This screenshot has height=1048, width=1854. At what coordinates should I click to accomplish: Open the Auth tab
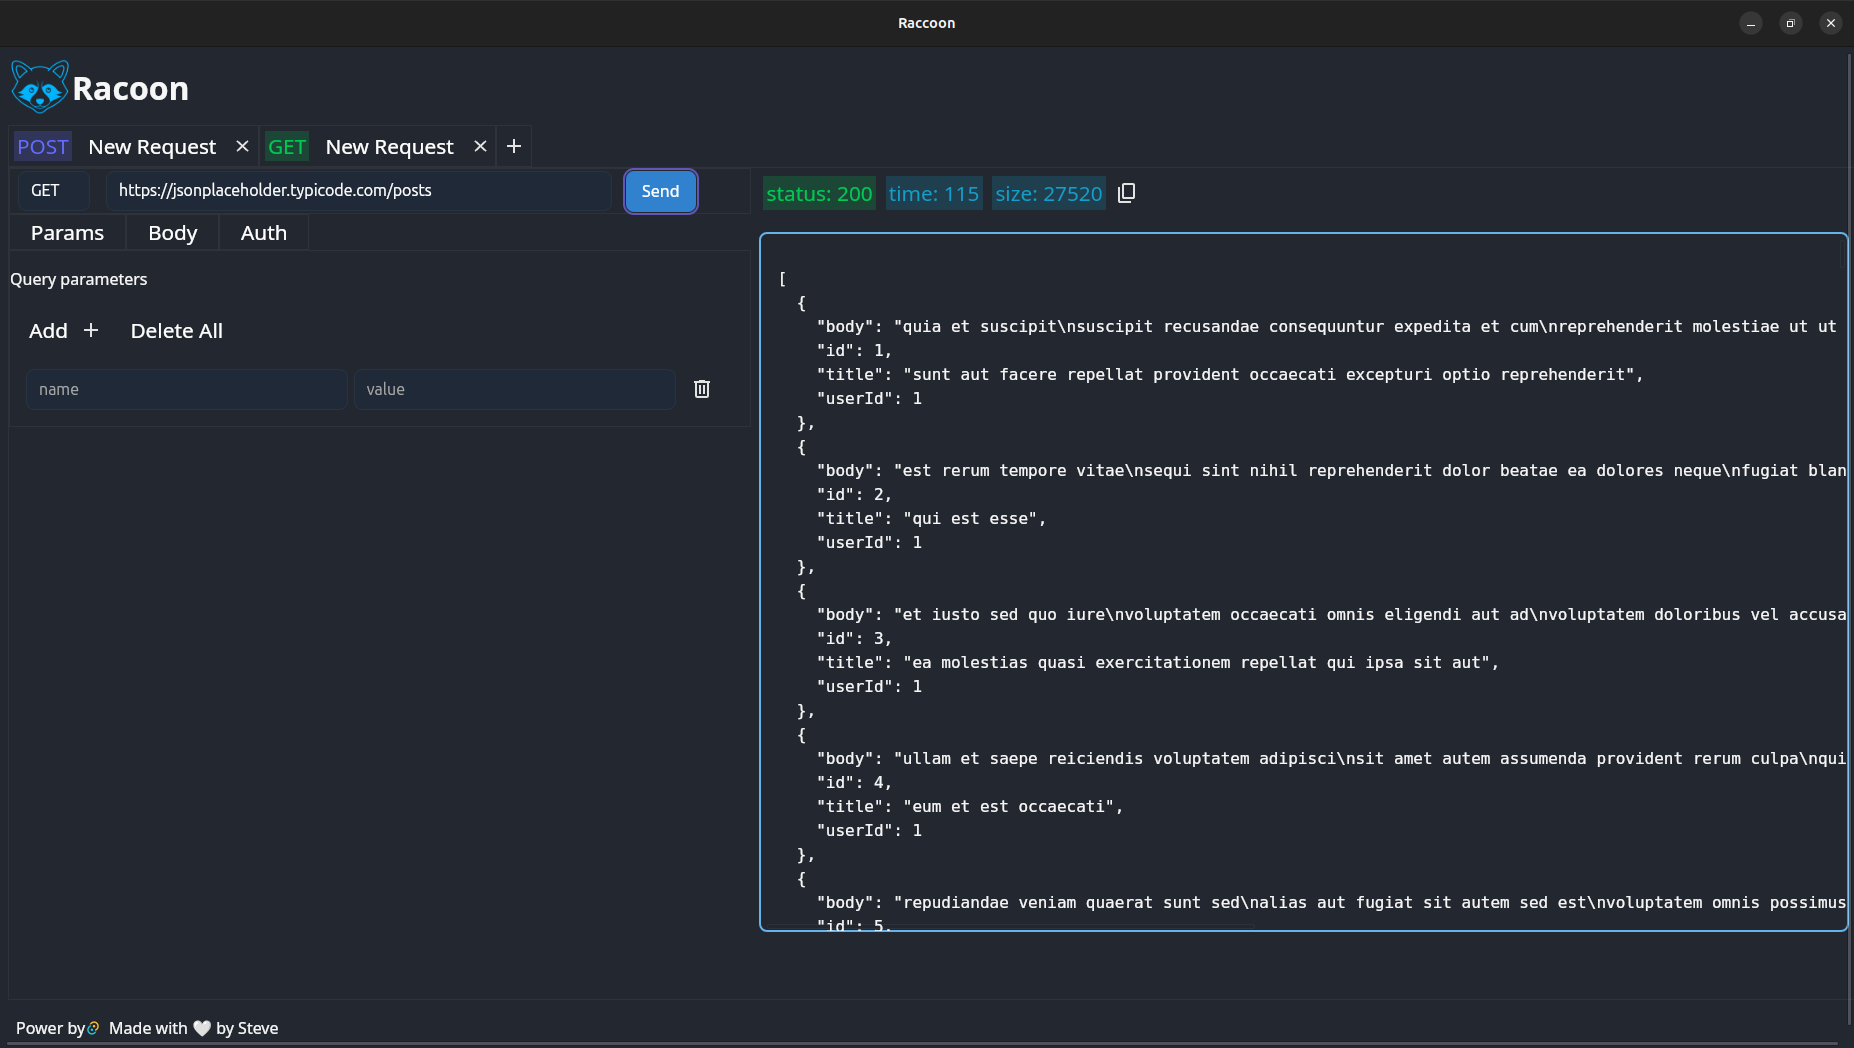pyautogui.click(x=263, y=233)
